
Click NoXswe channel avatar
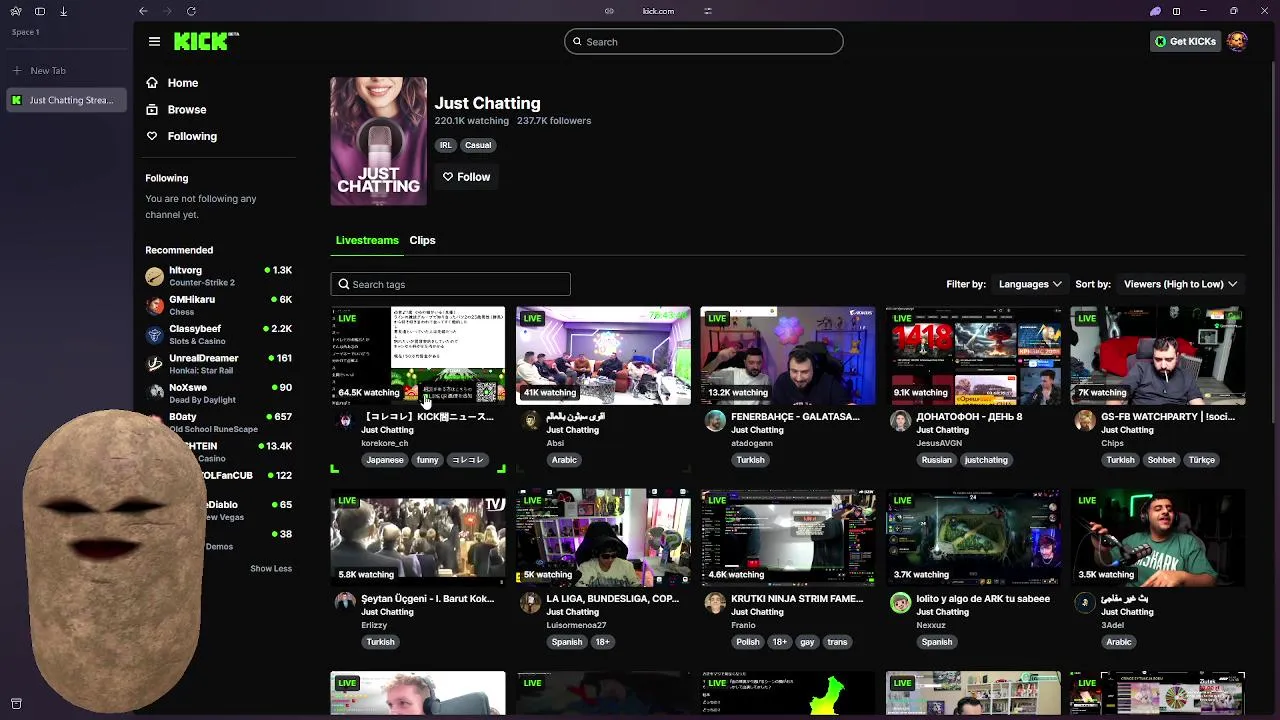coord(154,393)
